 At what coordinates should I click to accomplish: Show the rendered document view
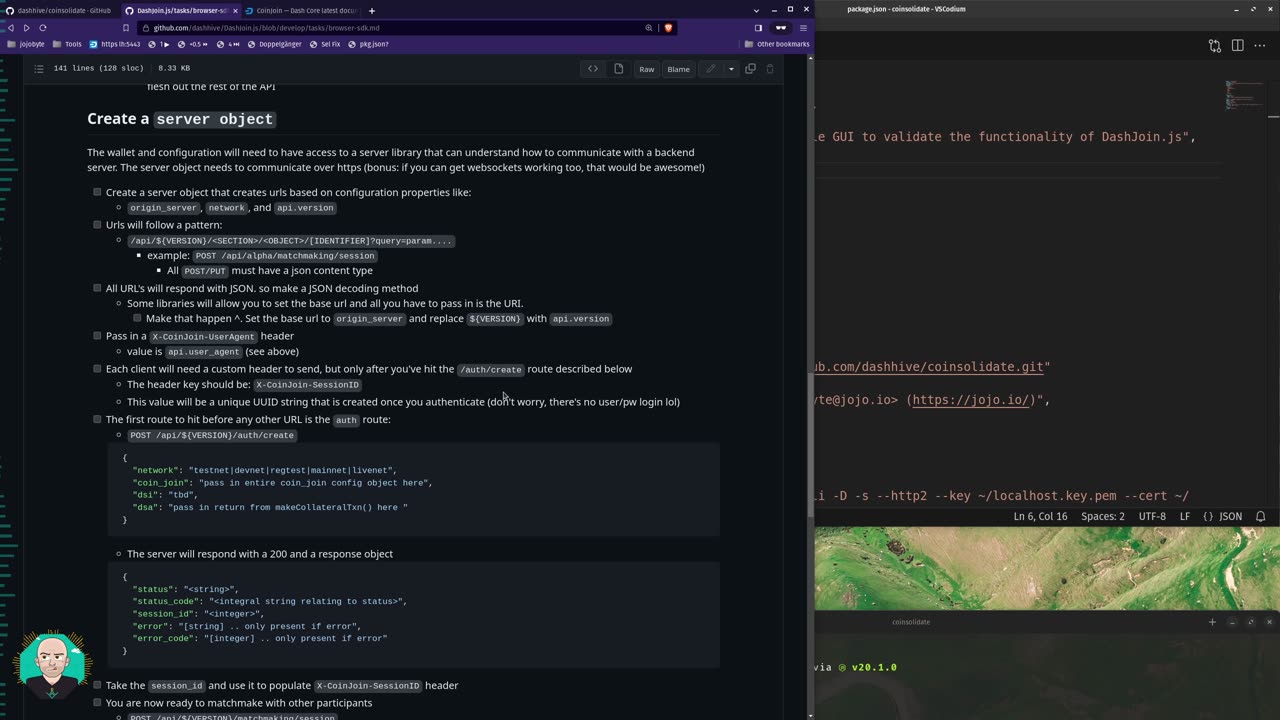pos(618,69)
